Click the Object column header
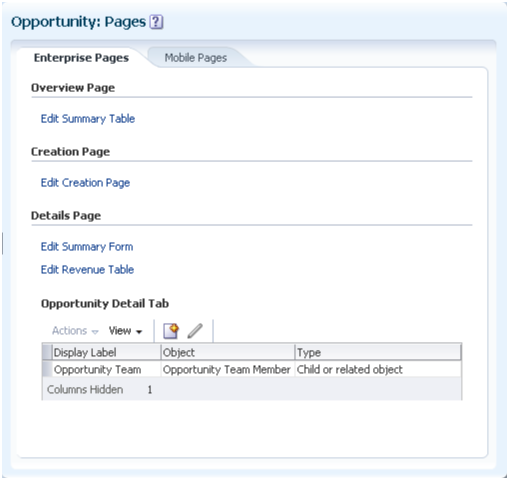Screen dimensions: 509x480 (x=228, y=352)
